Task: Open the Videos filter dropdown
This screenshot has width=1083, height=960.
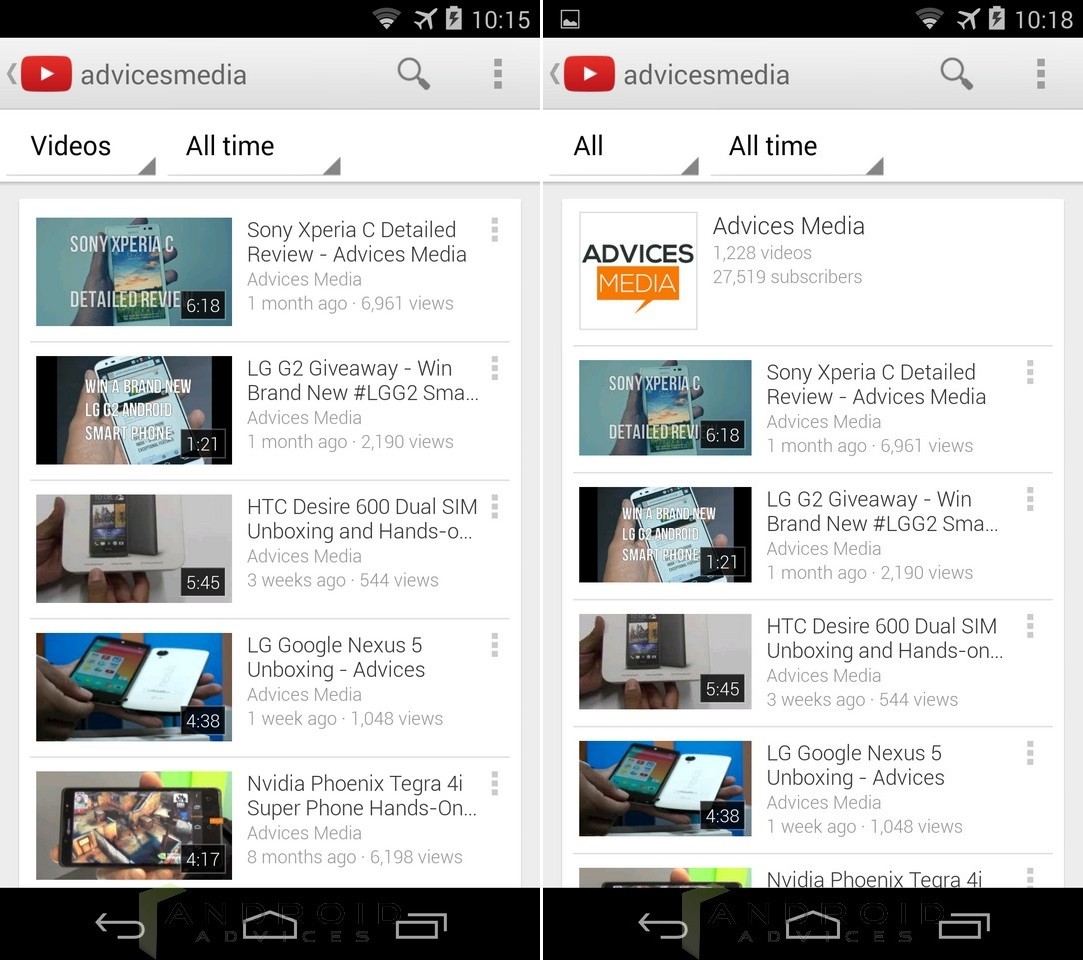Action: (81, 147)
